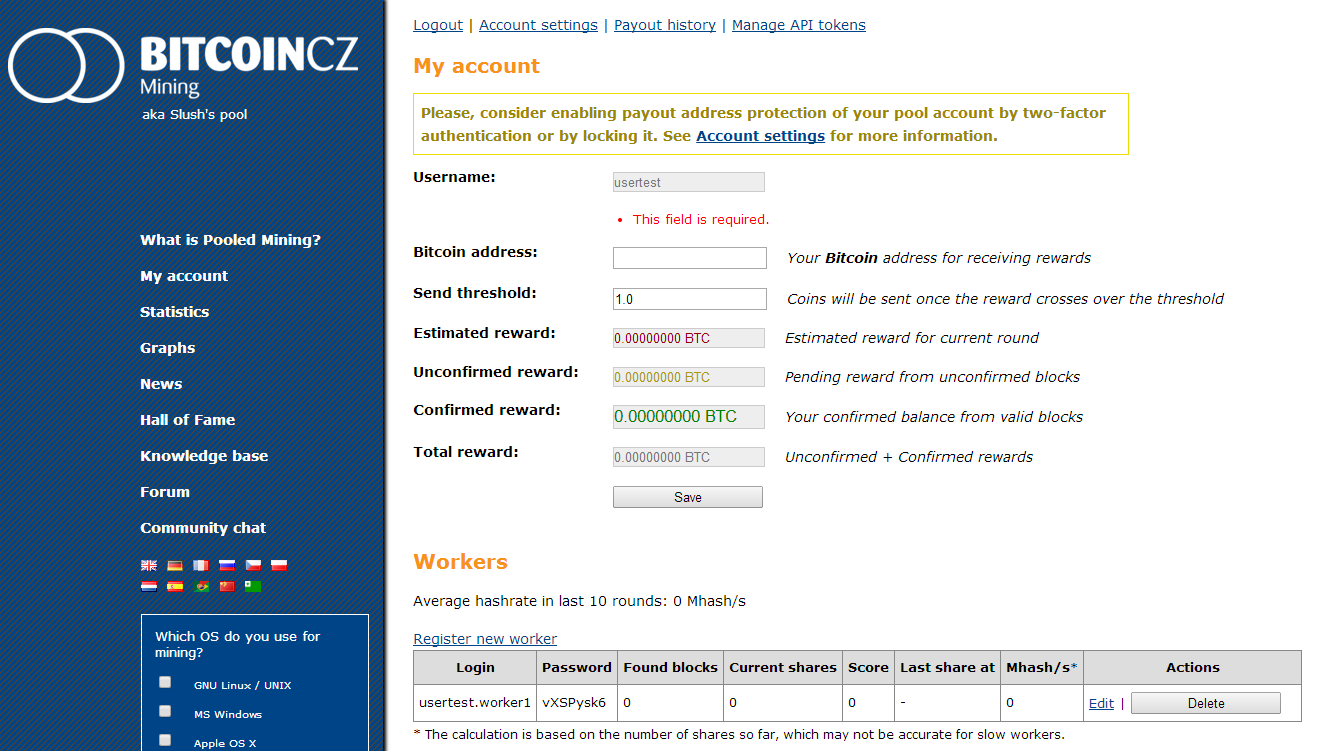Image resolution: width=1327 pixels, height=751 pixels.
Task: Select Portuguese via Portugal-Brazil flag
Action: [201, 586]
